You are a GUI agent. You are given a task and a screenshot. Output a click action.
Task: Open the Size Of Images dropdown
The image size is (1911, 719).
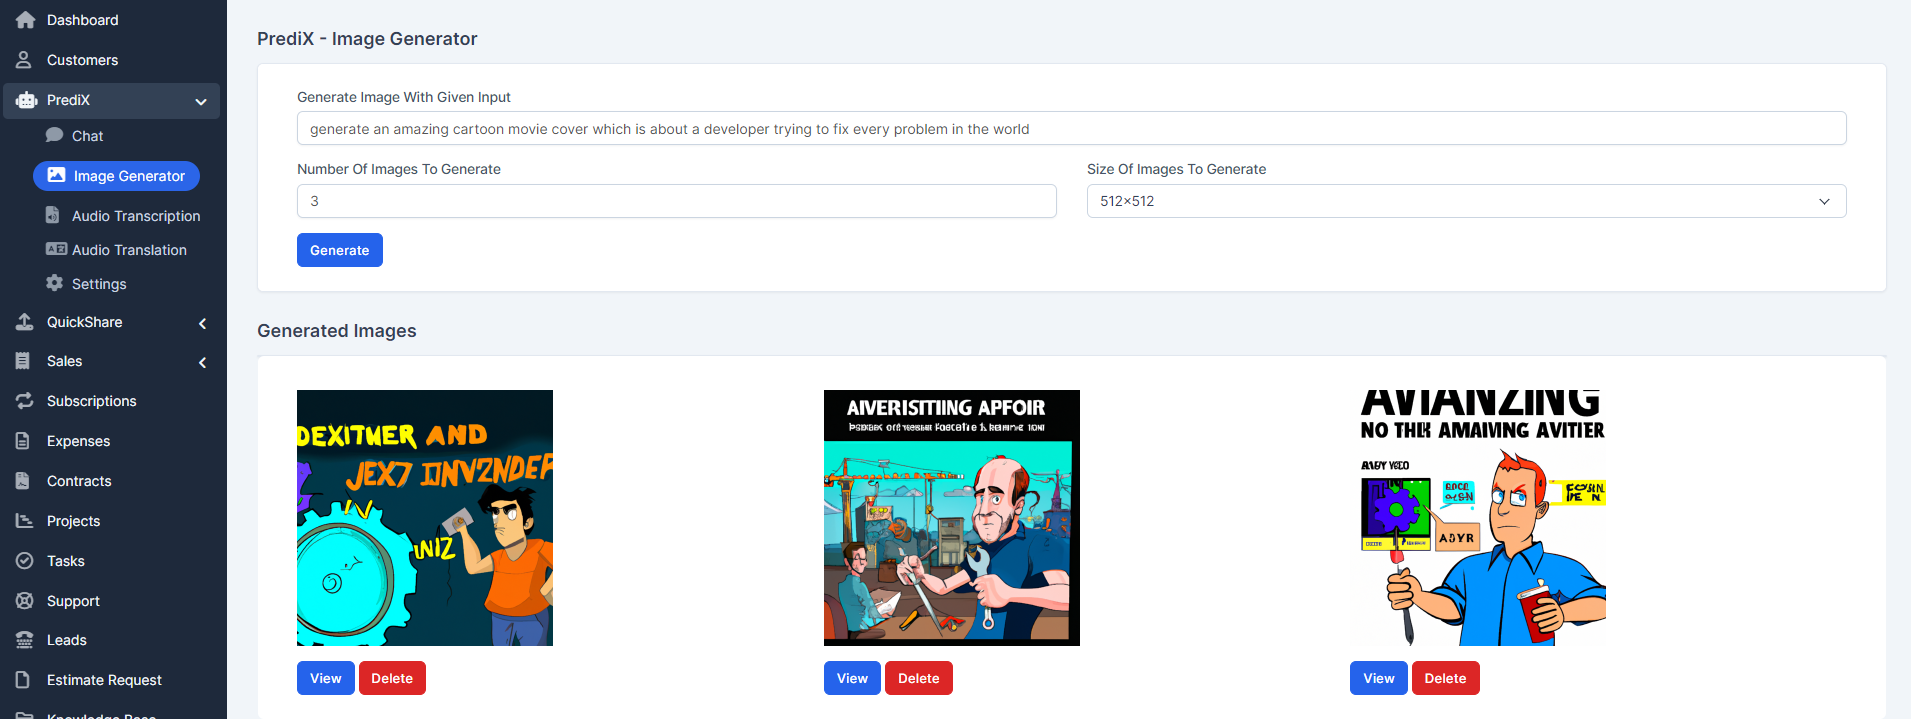1466,201
